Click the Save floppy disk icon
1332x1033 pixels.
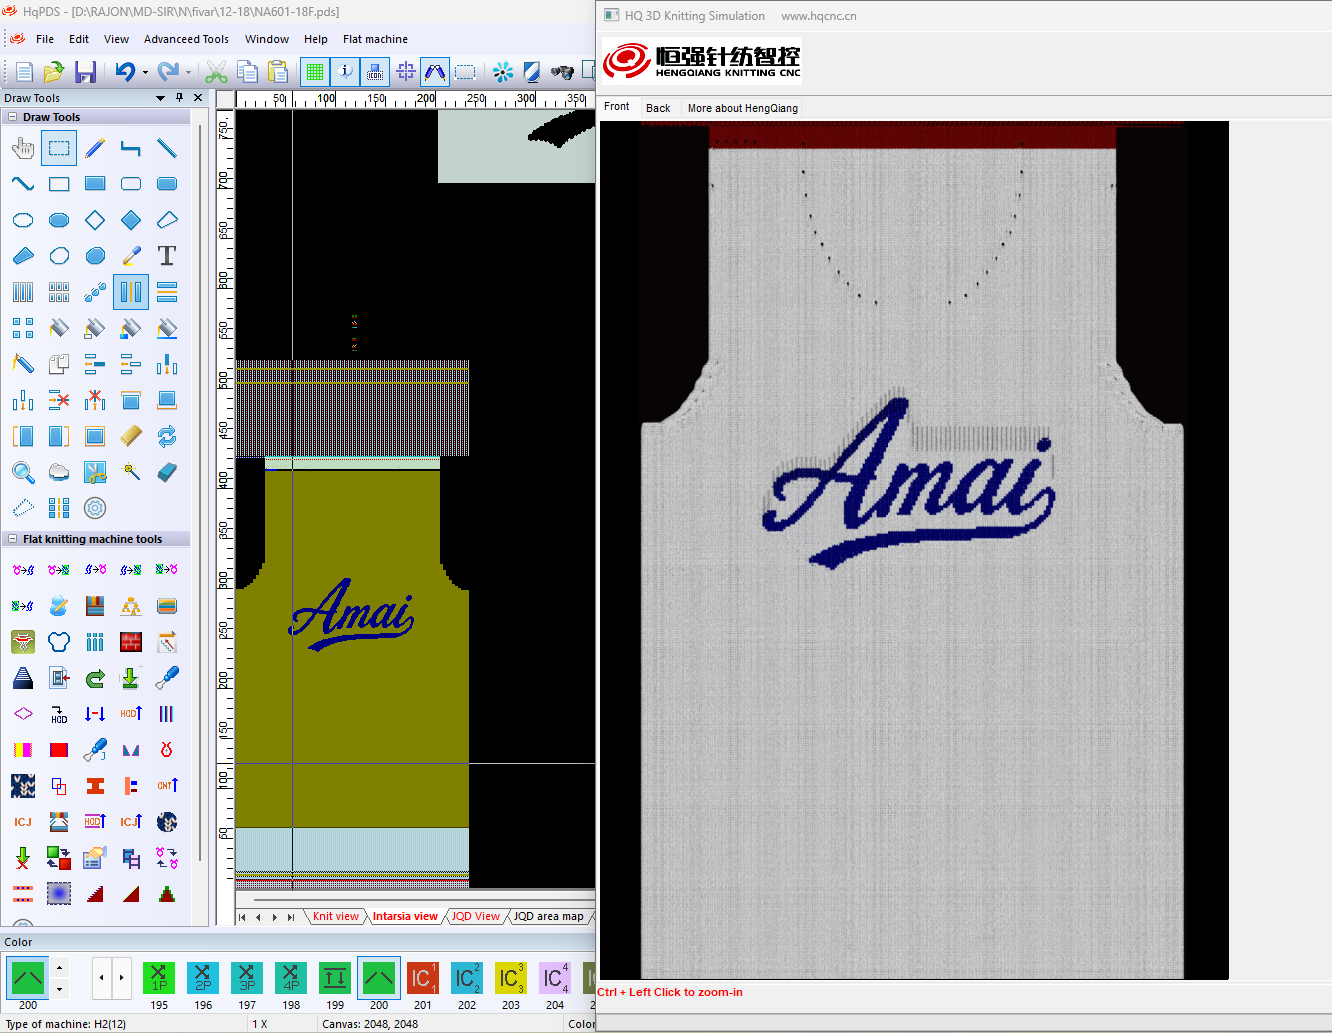click(x=85, y=72)
